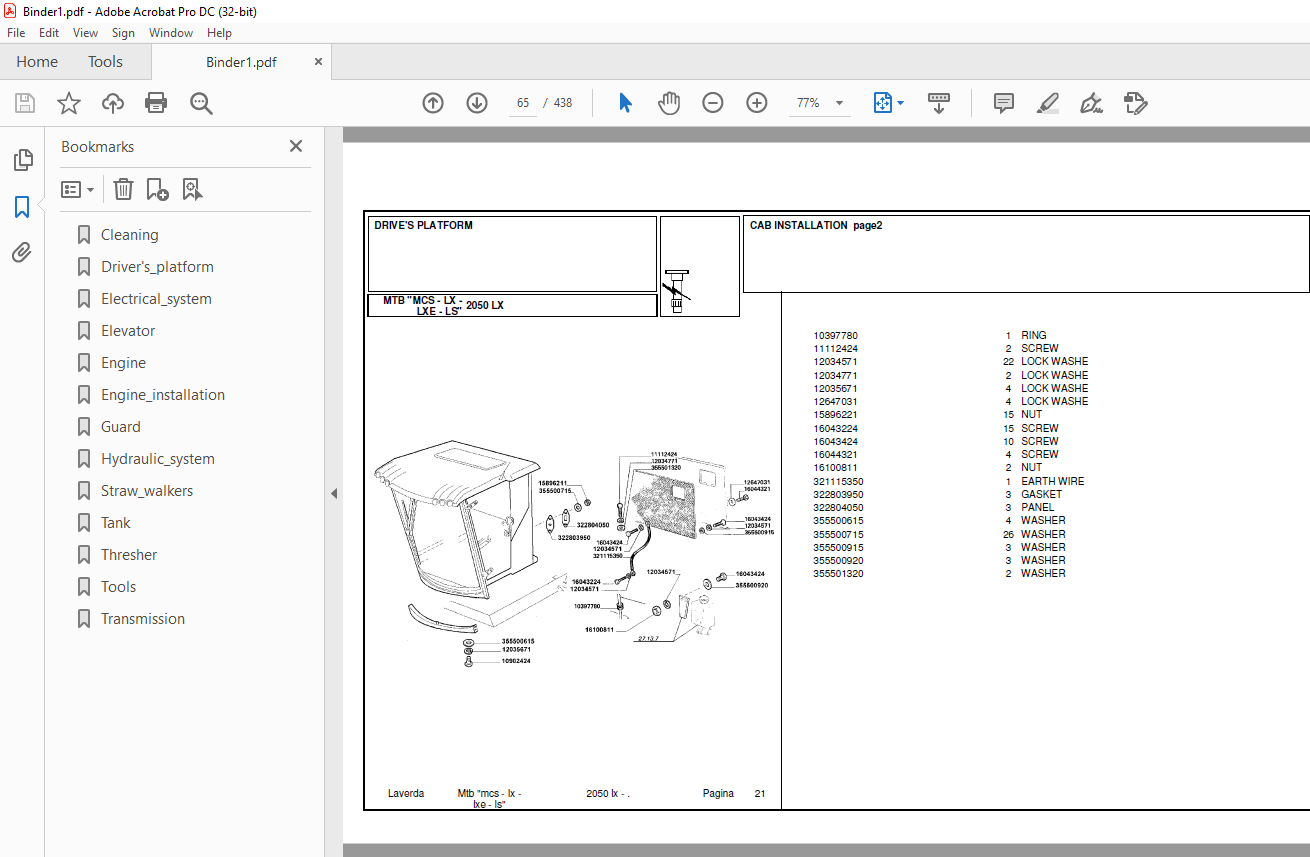Open the Sign document pen tool

coord(1092,103)
